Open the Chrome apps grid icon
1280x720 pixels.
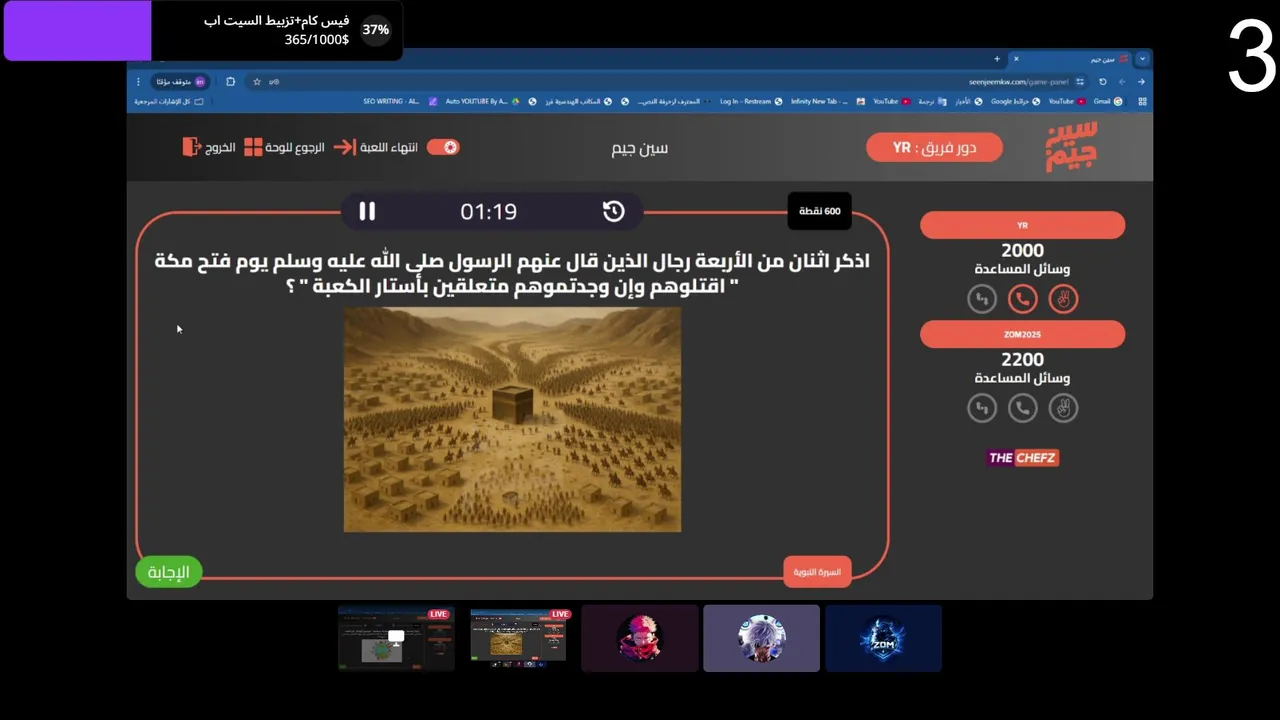point(1142,101)
